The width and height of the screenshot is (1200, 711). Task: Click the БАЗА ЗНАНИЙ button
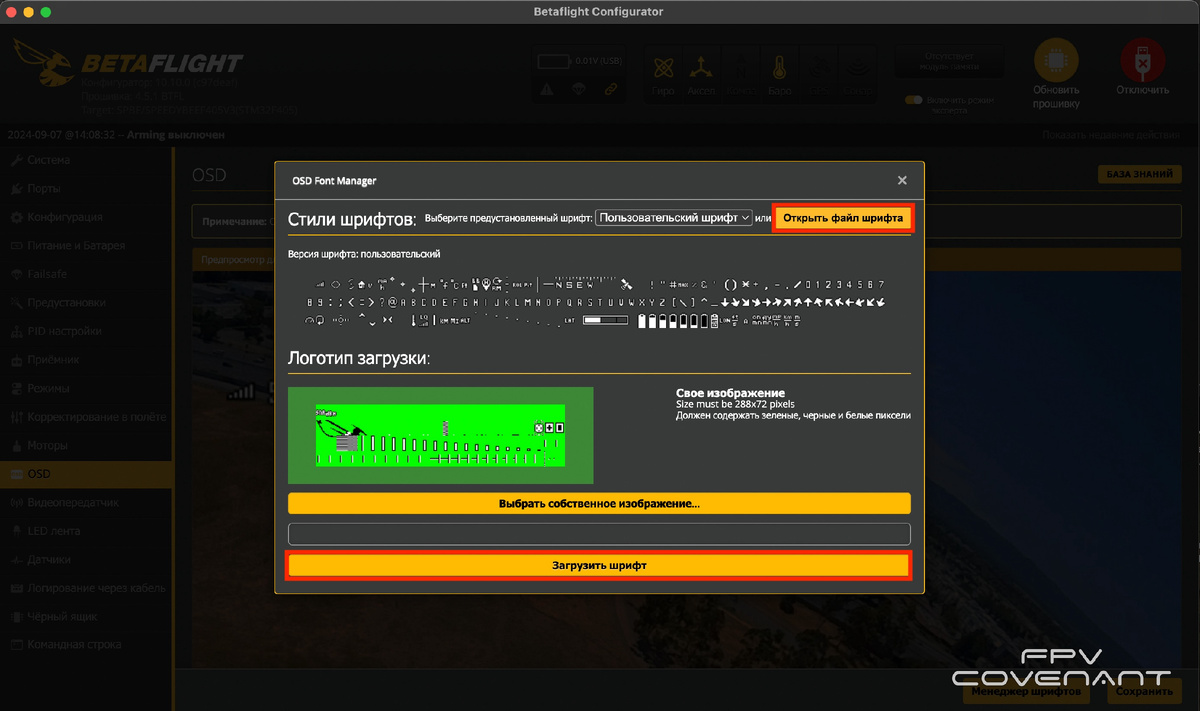[x=1139, y=174]
